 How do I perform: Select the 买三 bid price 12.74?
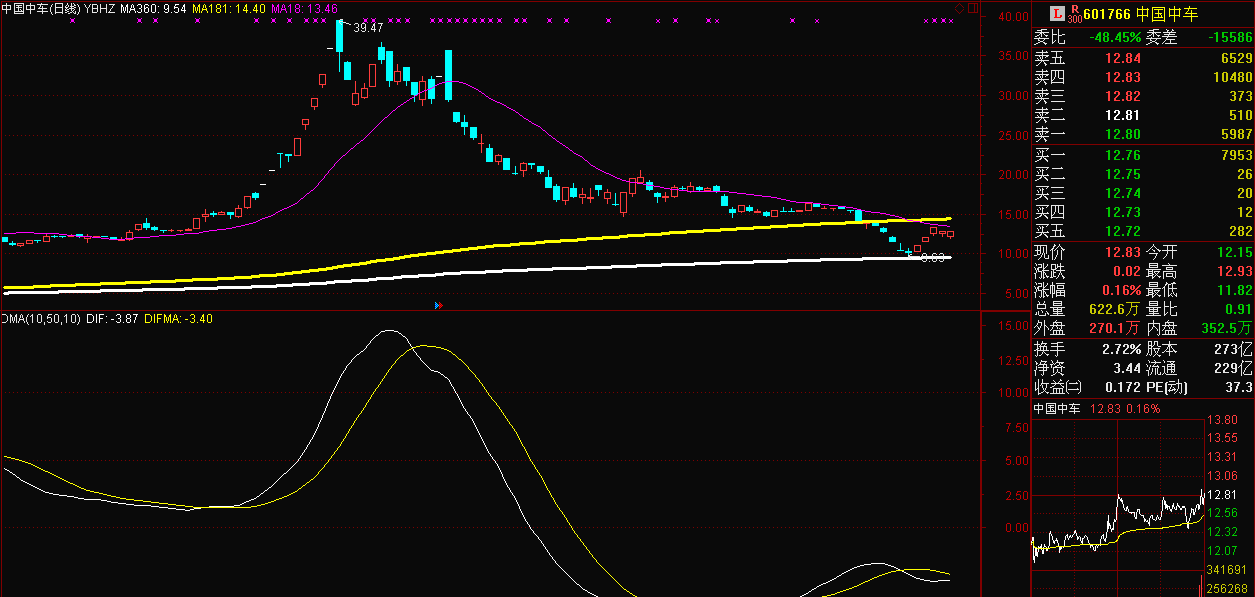click(1124, 193)
